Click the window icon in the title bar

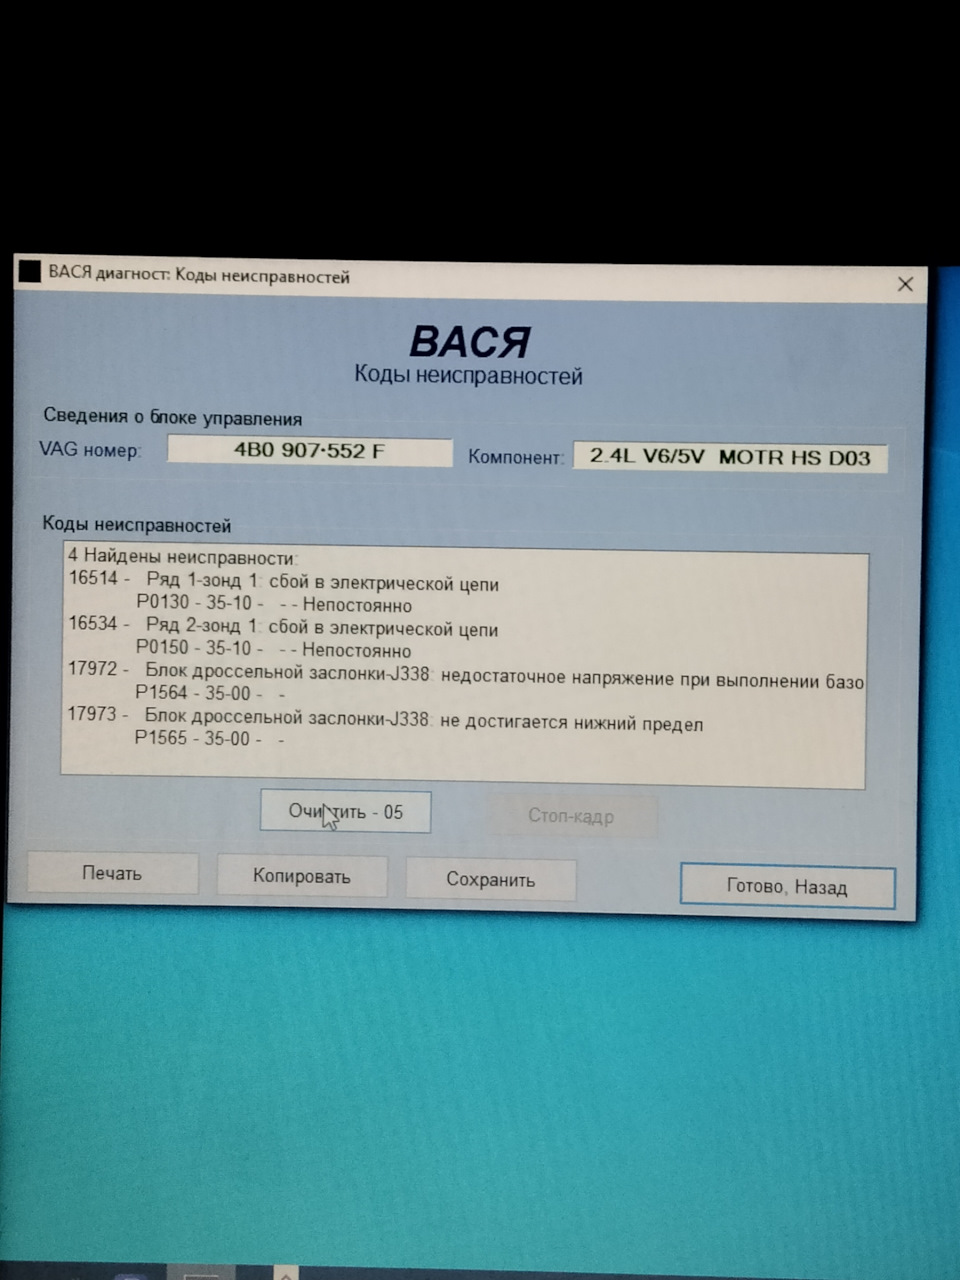click(30, 271)
